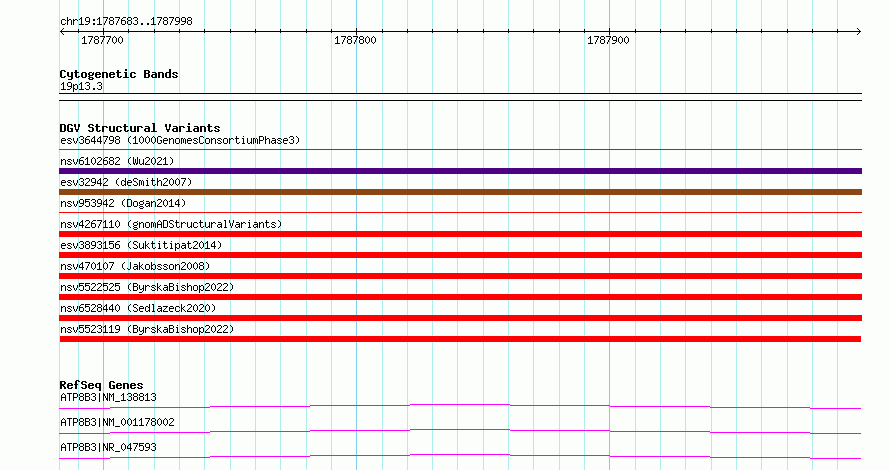Click the RefSeq Genes track heading
The image size is (890, 470).
[x=101, y=385]
